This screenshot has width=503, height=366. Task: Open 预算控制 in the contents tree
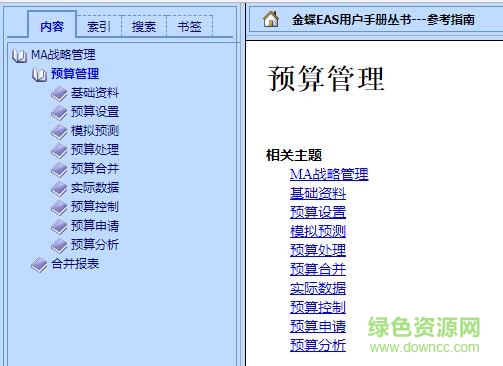[95, 207]
